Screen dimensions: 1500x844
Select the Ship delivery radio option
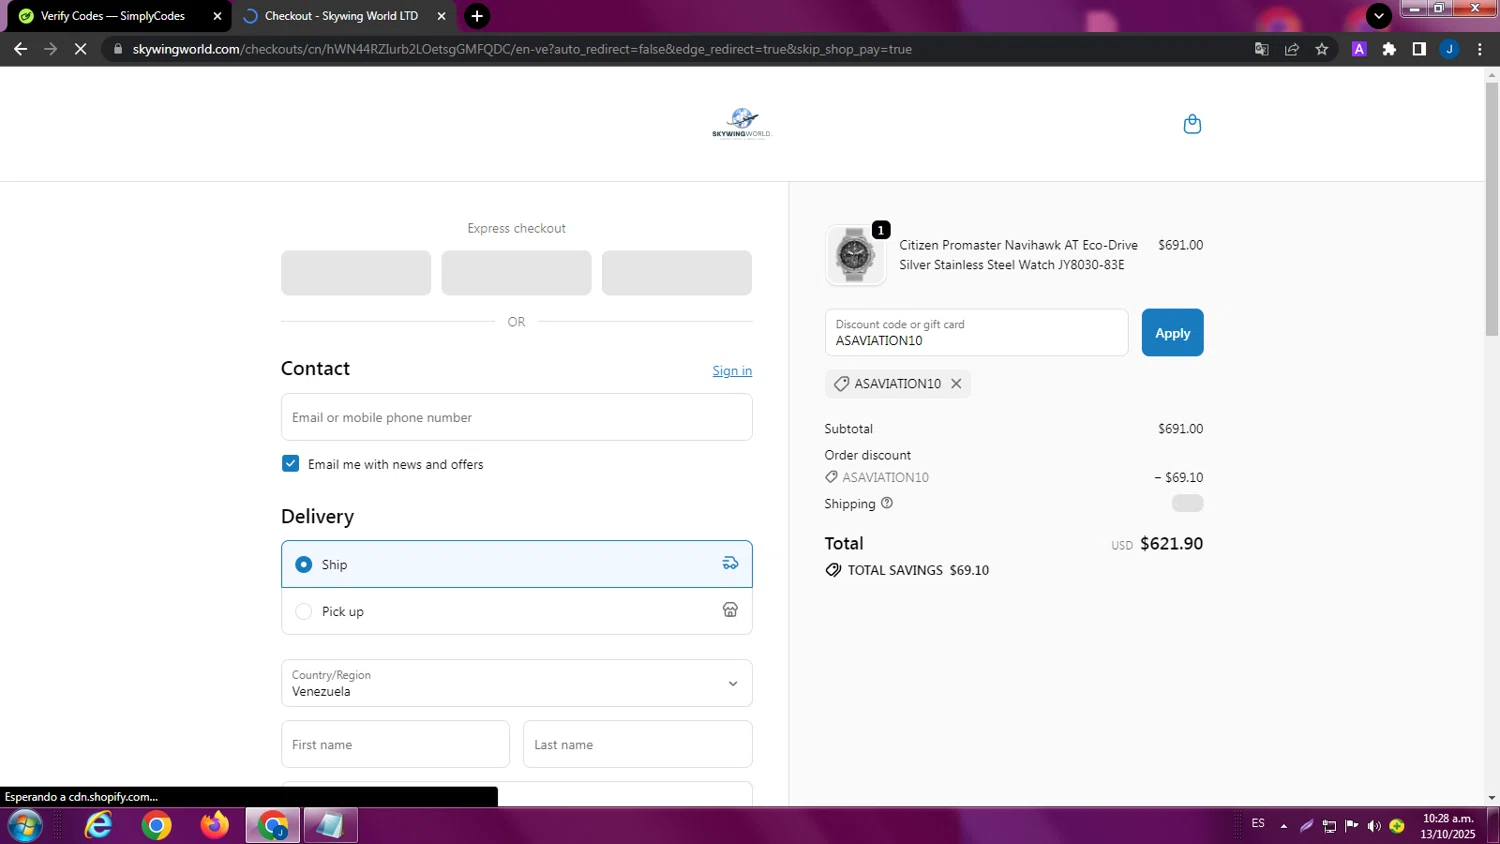coord(303,564)
